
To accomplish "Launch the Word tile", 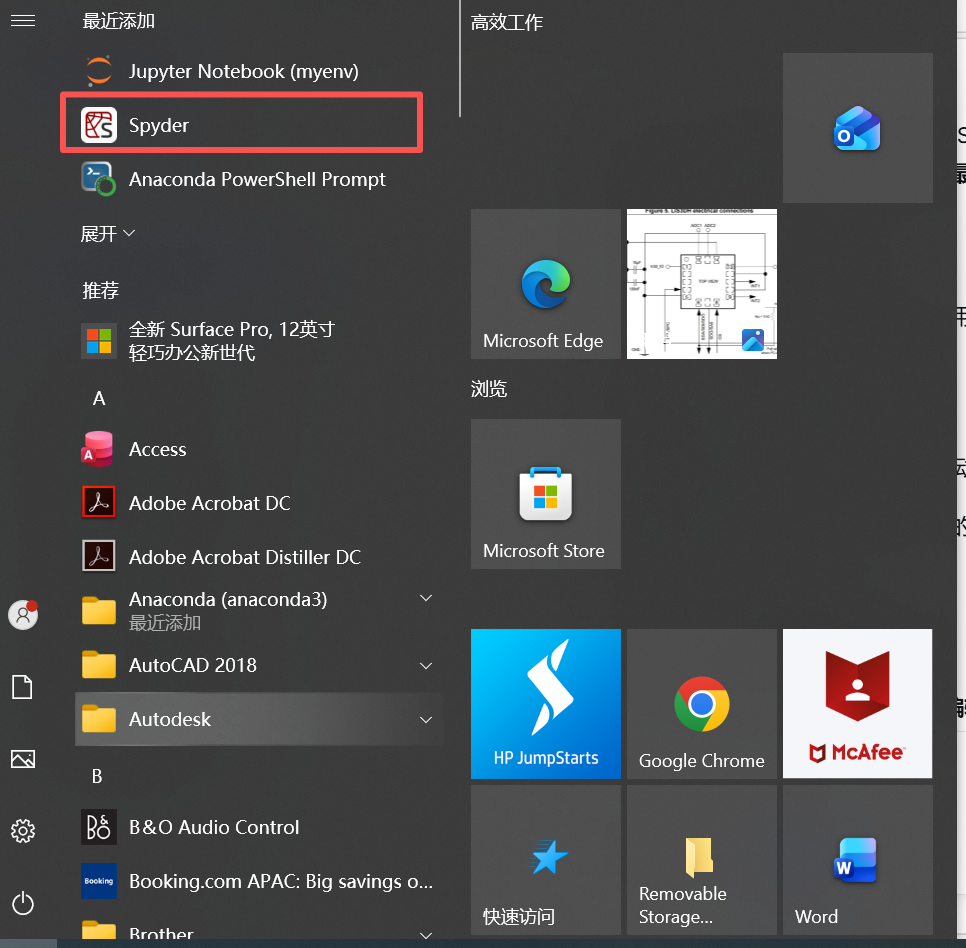I will 858,860.
